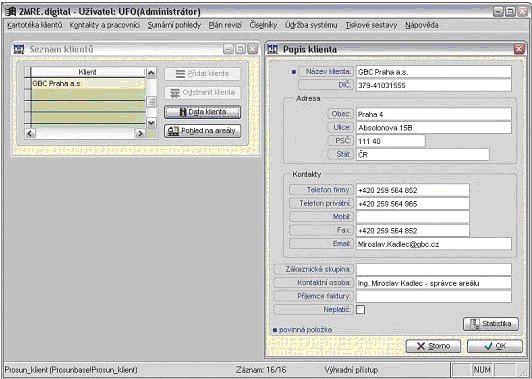Click the Kontaktní osoba field
This screenshot has width=532, height=379.
click(434, 283)
